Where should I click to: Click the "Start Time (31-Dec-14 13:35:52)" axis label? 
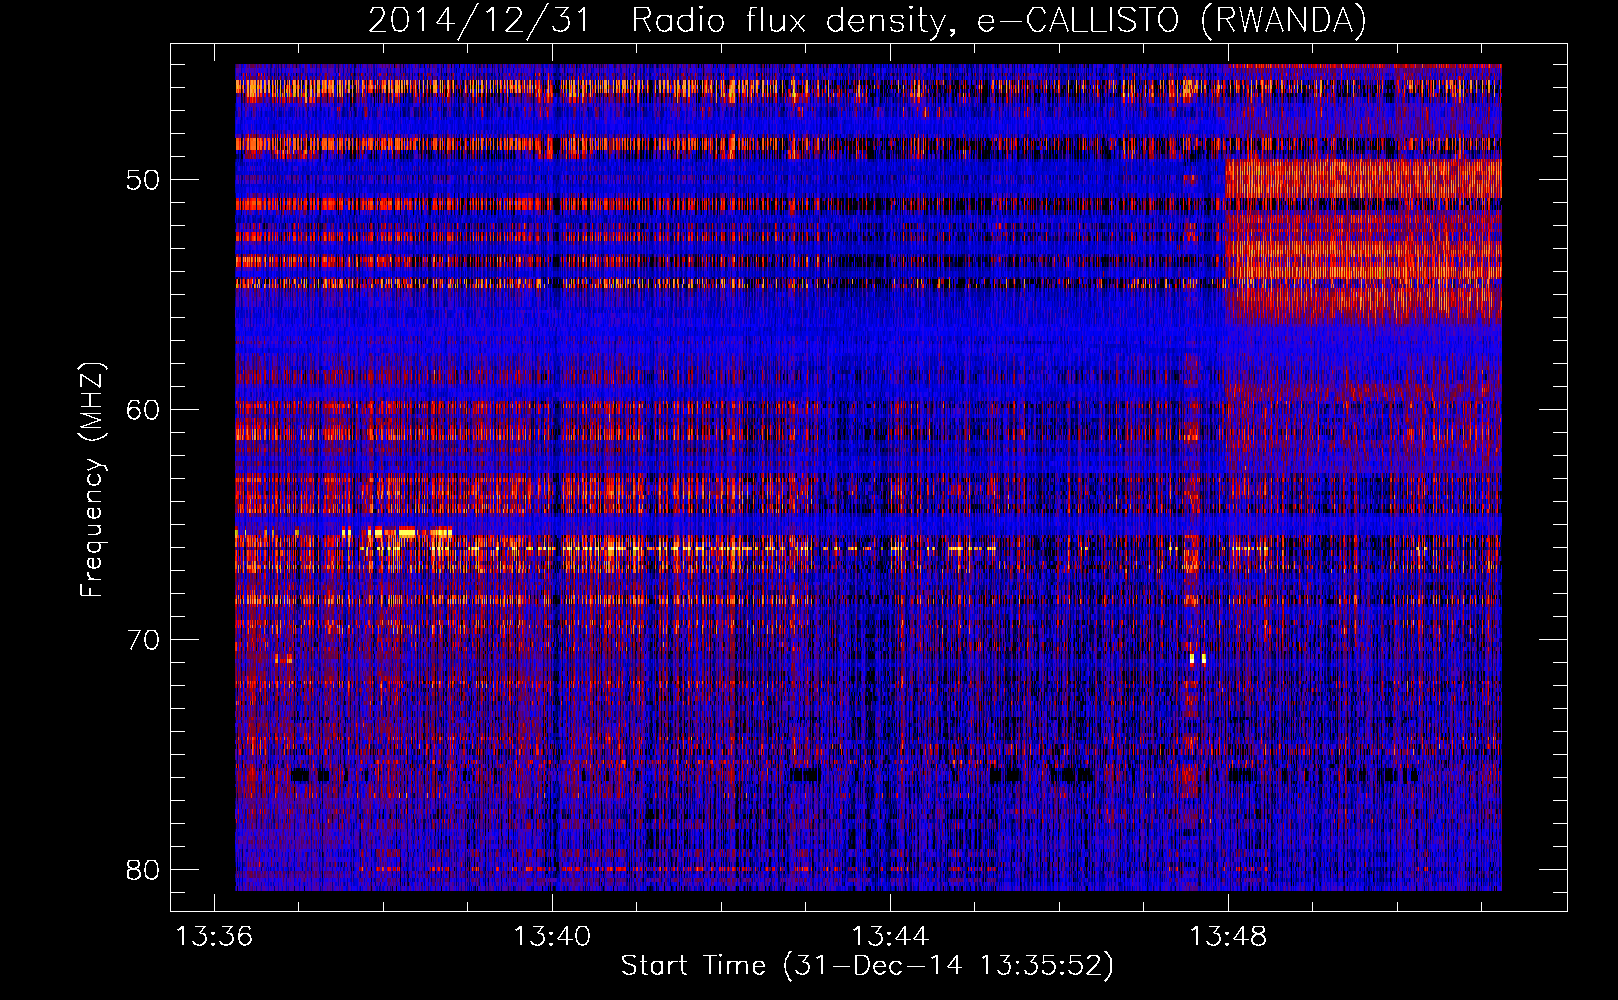(x=867, y=966)
